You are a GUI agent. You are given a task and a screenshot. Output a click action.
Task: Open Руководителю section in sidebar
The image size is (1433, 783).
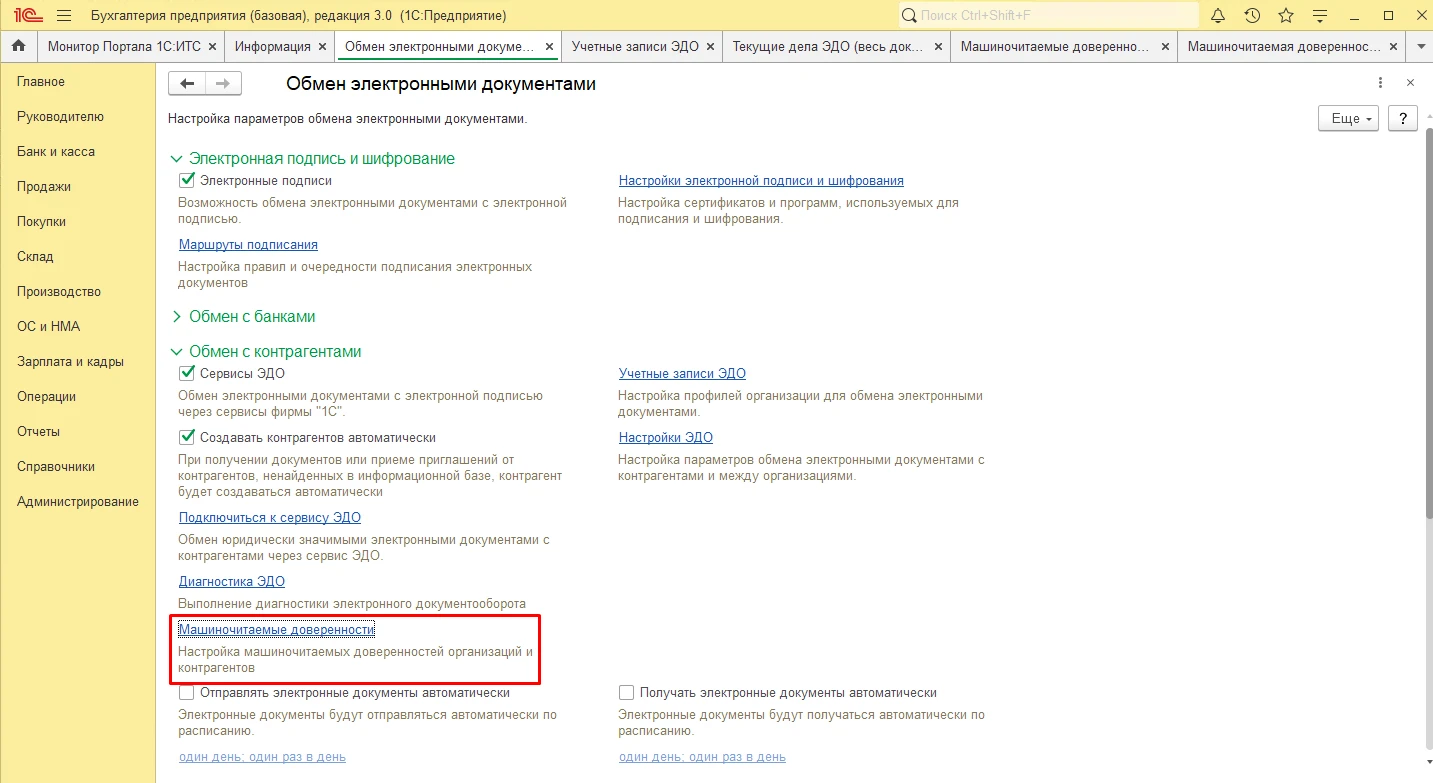pyautogui.click(x=60, y=117)
